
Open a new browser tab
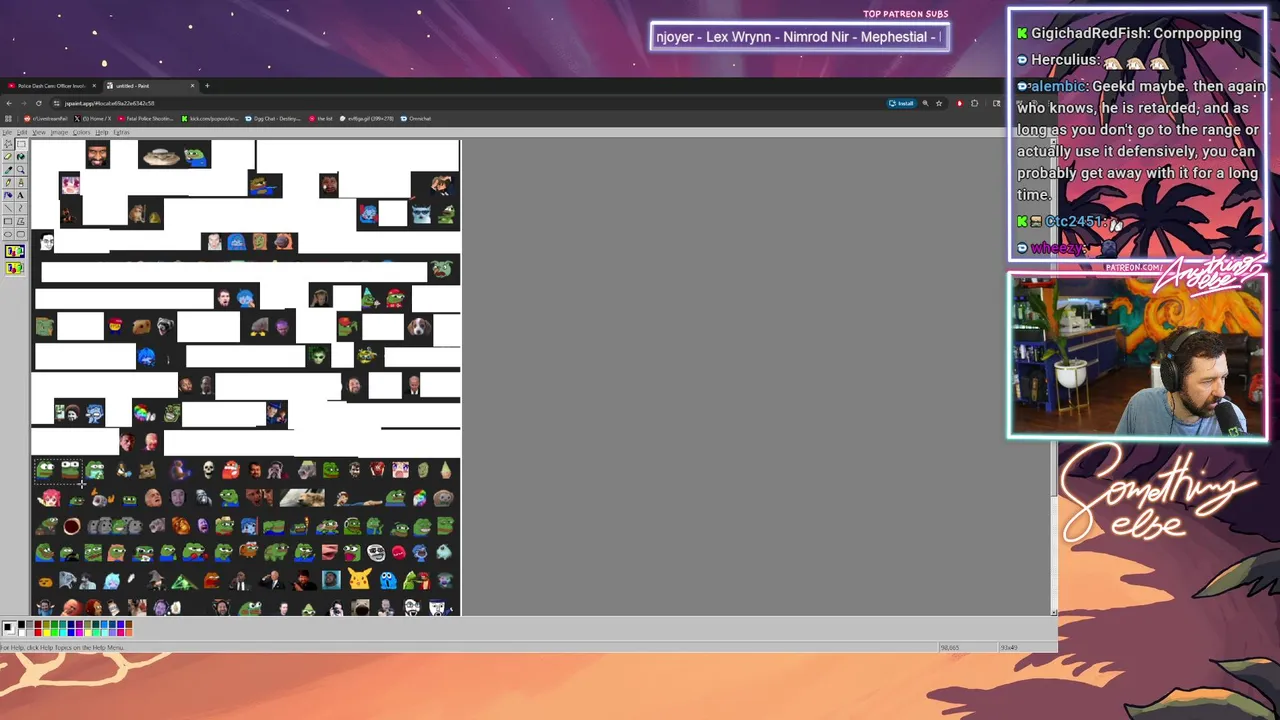tap(207, 86)
